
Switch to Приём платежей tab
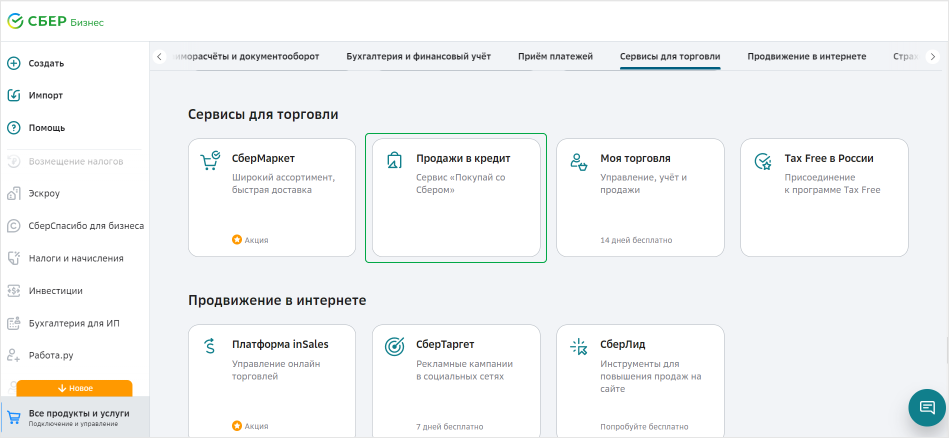click(555, 56)
